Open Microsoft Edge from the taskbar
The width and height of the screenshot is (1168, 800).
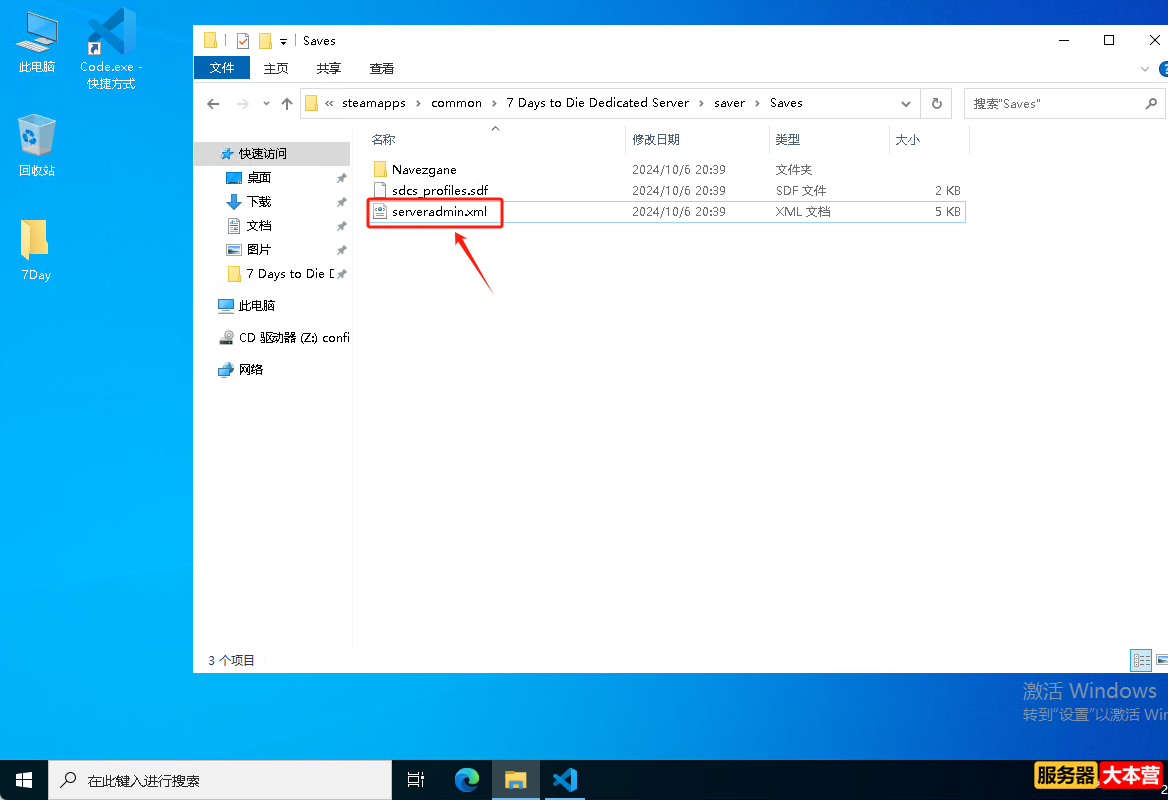[467, 780]
